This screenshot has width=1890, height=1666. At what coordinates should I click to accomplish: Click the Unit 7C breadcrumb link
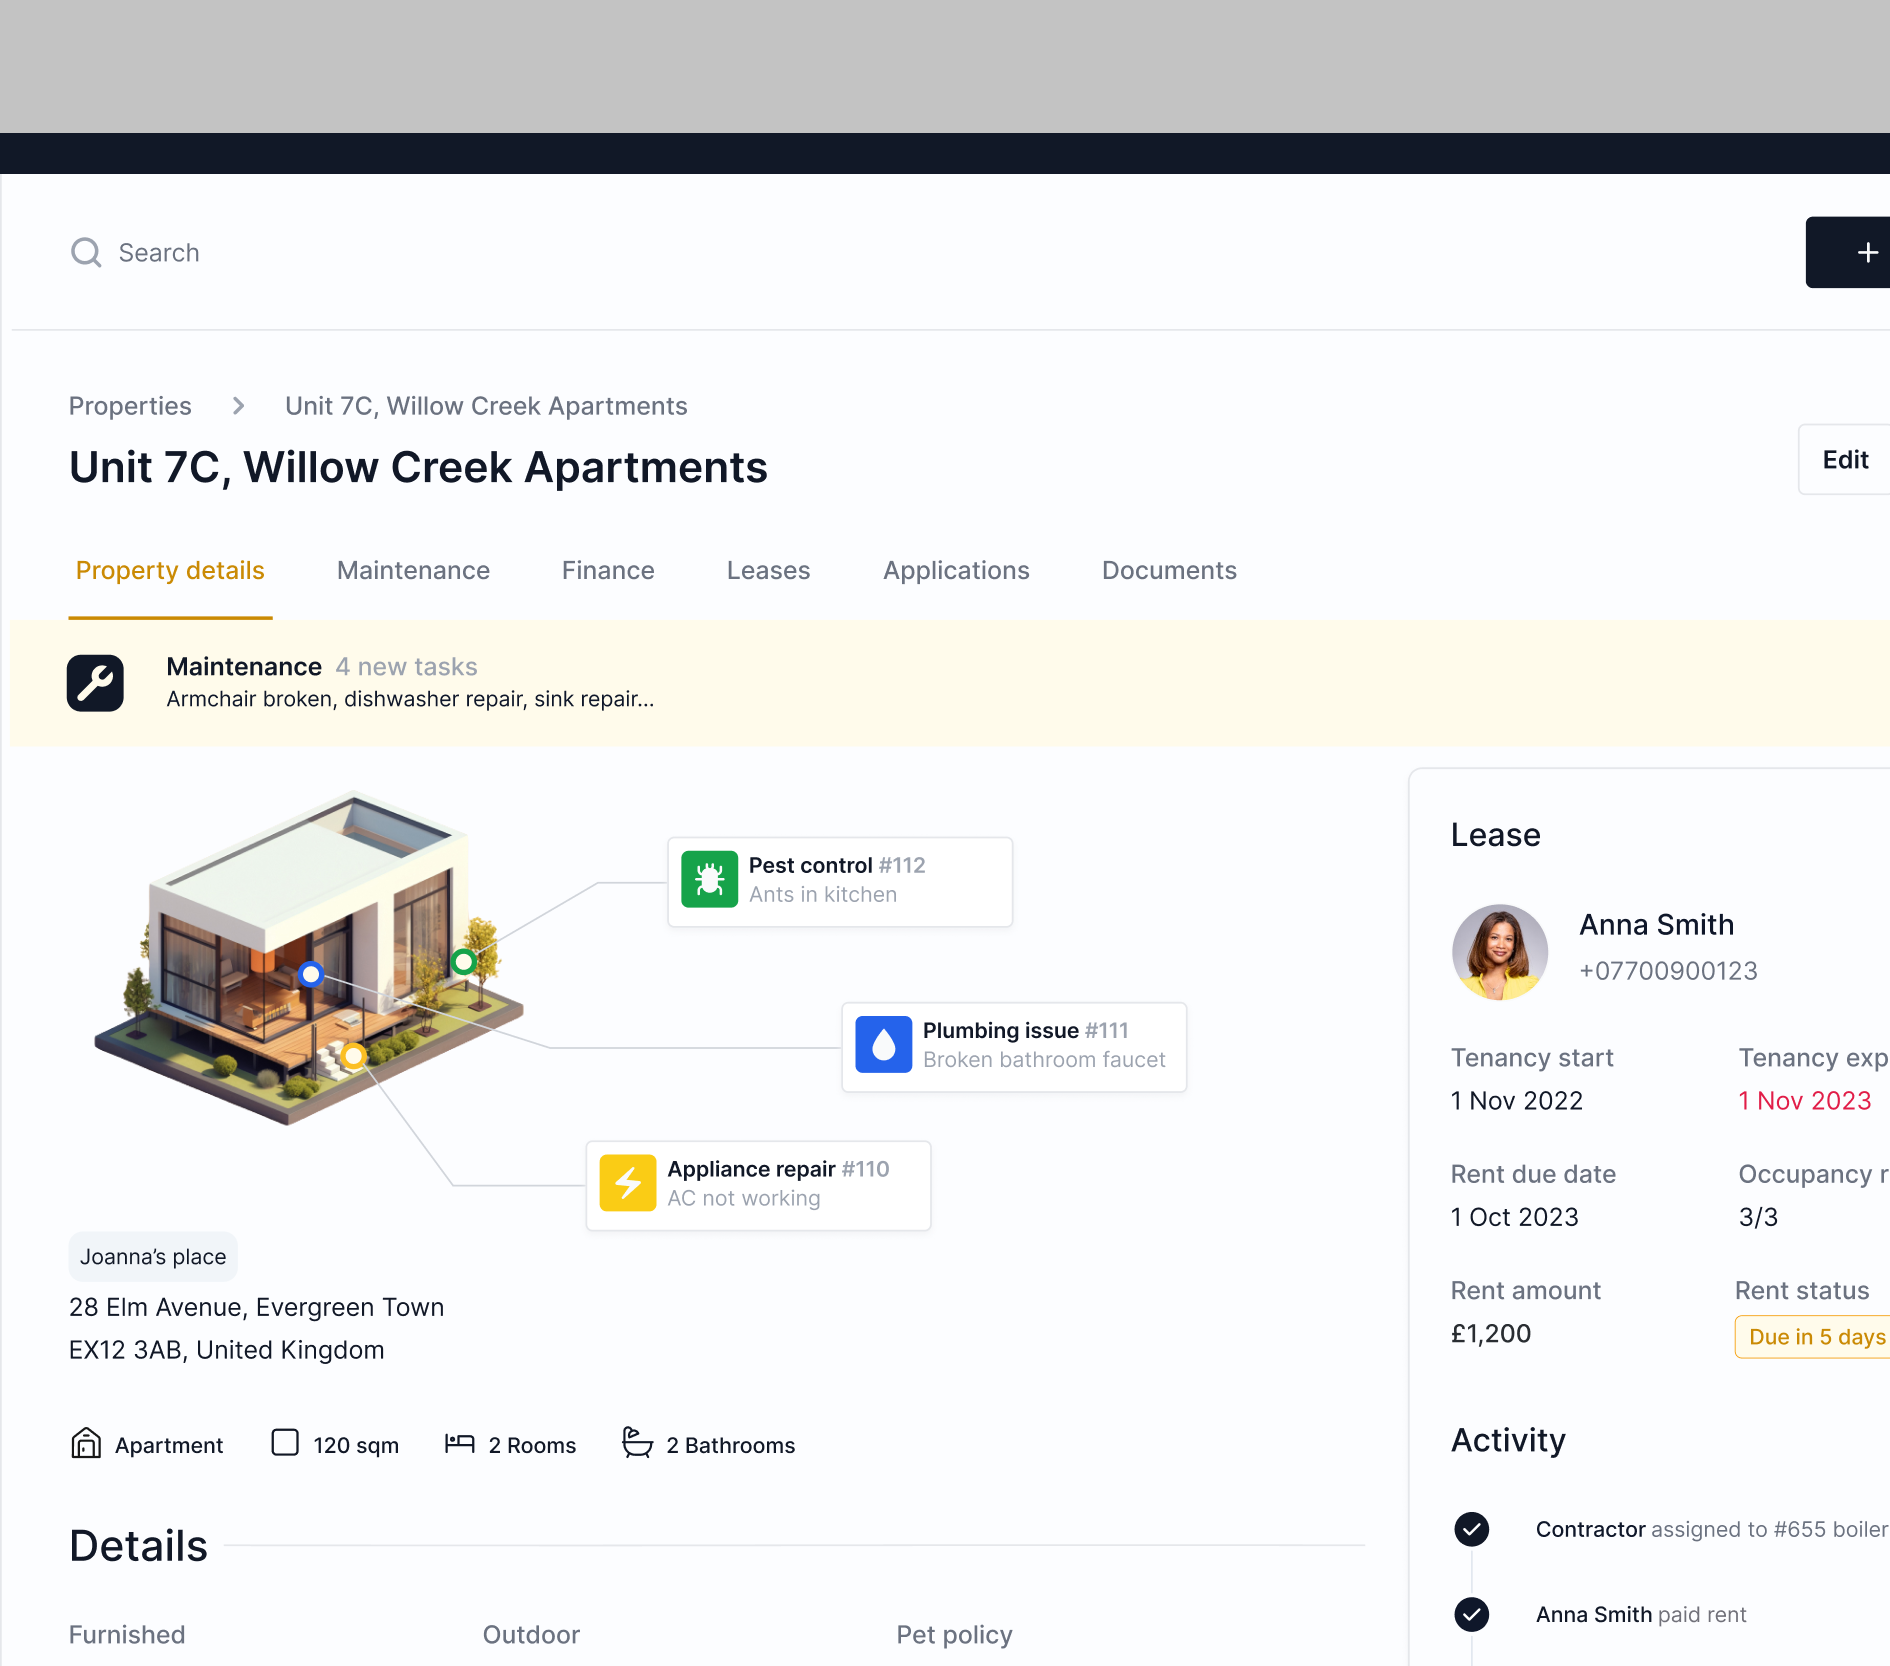coord(486,406)
